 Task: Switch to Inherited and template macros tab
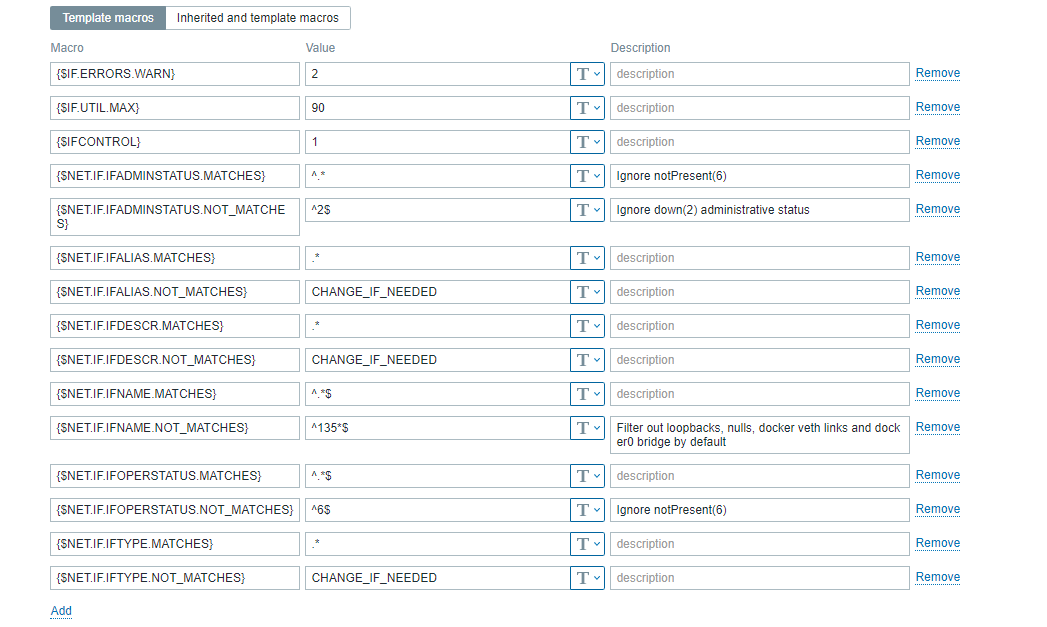click(x=257, y=18)
